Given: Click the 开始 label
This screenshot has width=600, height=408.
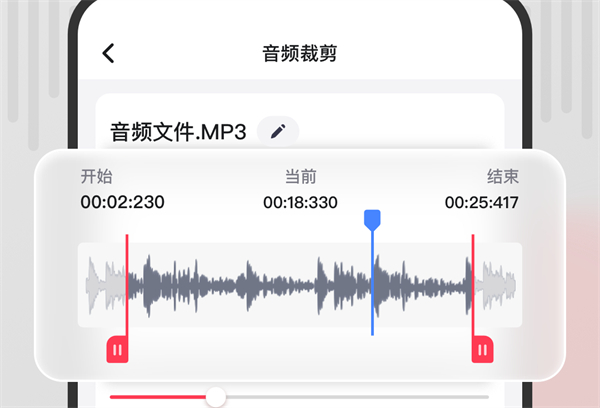Looking at the screenshot, I should click(96, 176).
